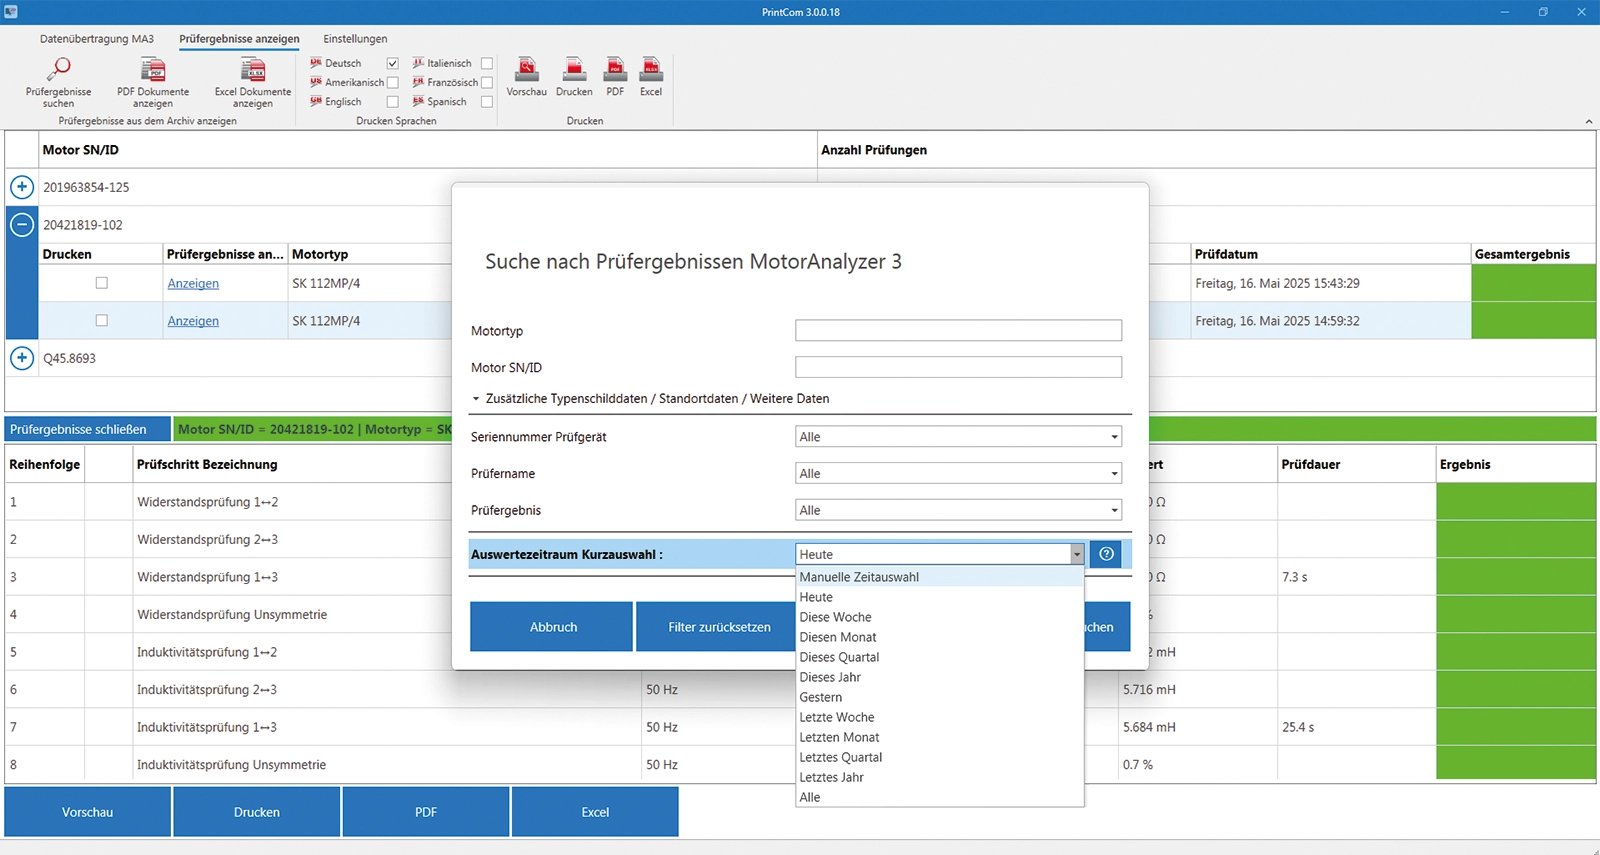1600x855 pixels.
Task: Click the Abbruch button
Action: [x=552, y=627]
